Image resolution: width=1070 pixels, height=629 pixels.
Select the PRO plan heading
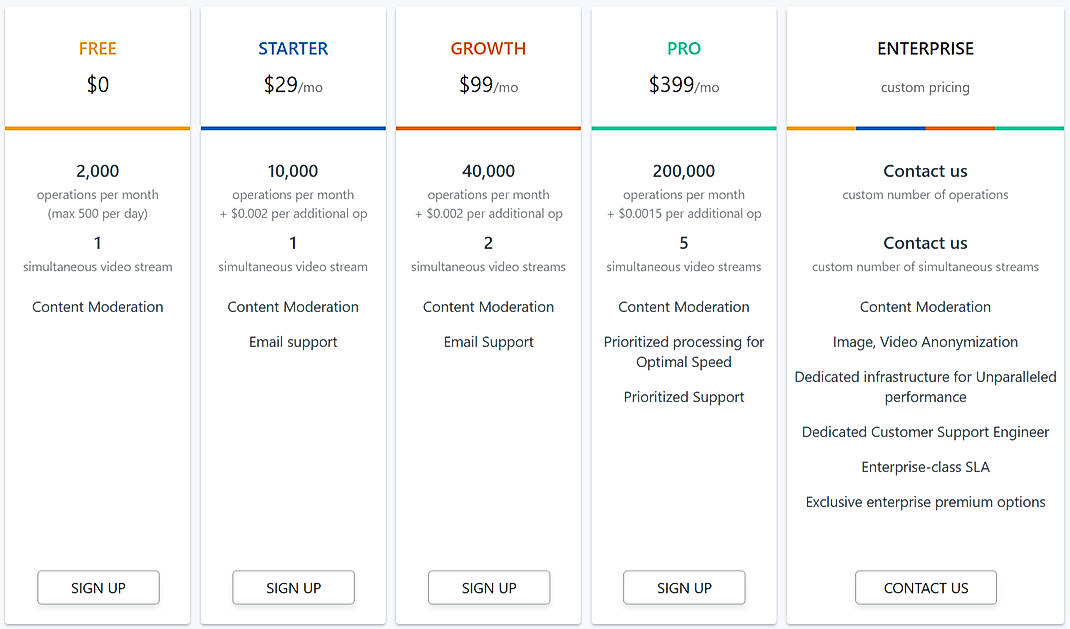[684, 48]
